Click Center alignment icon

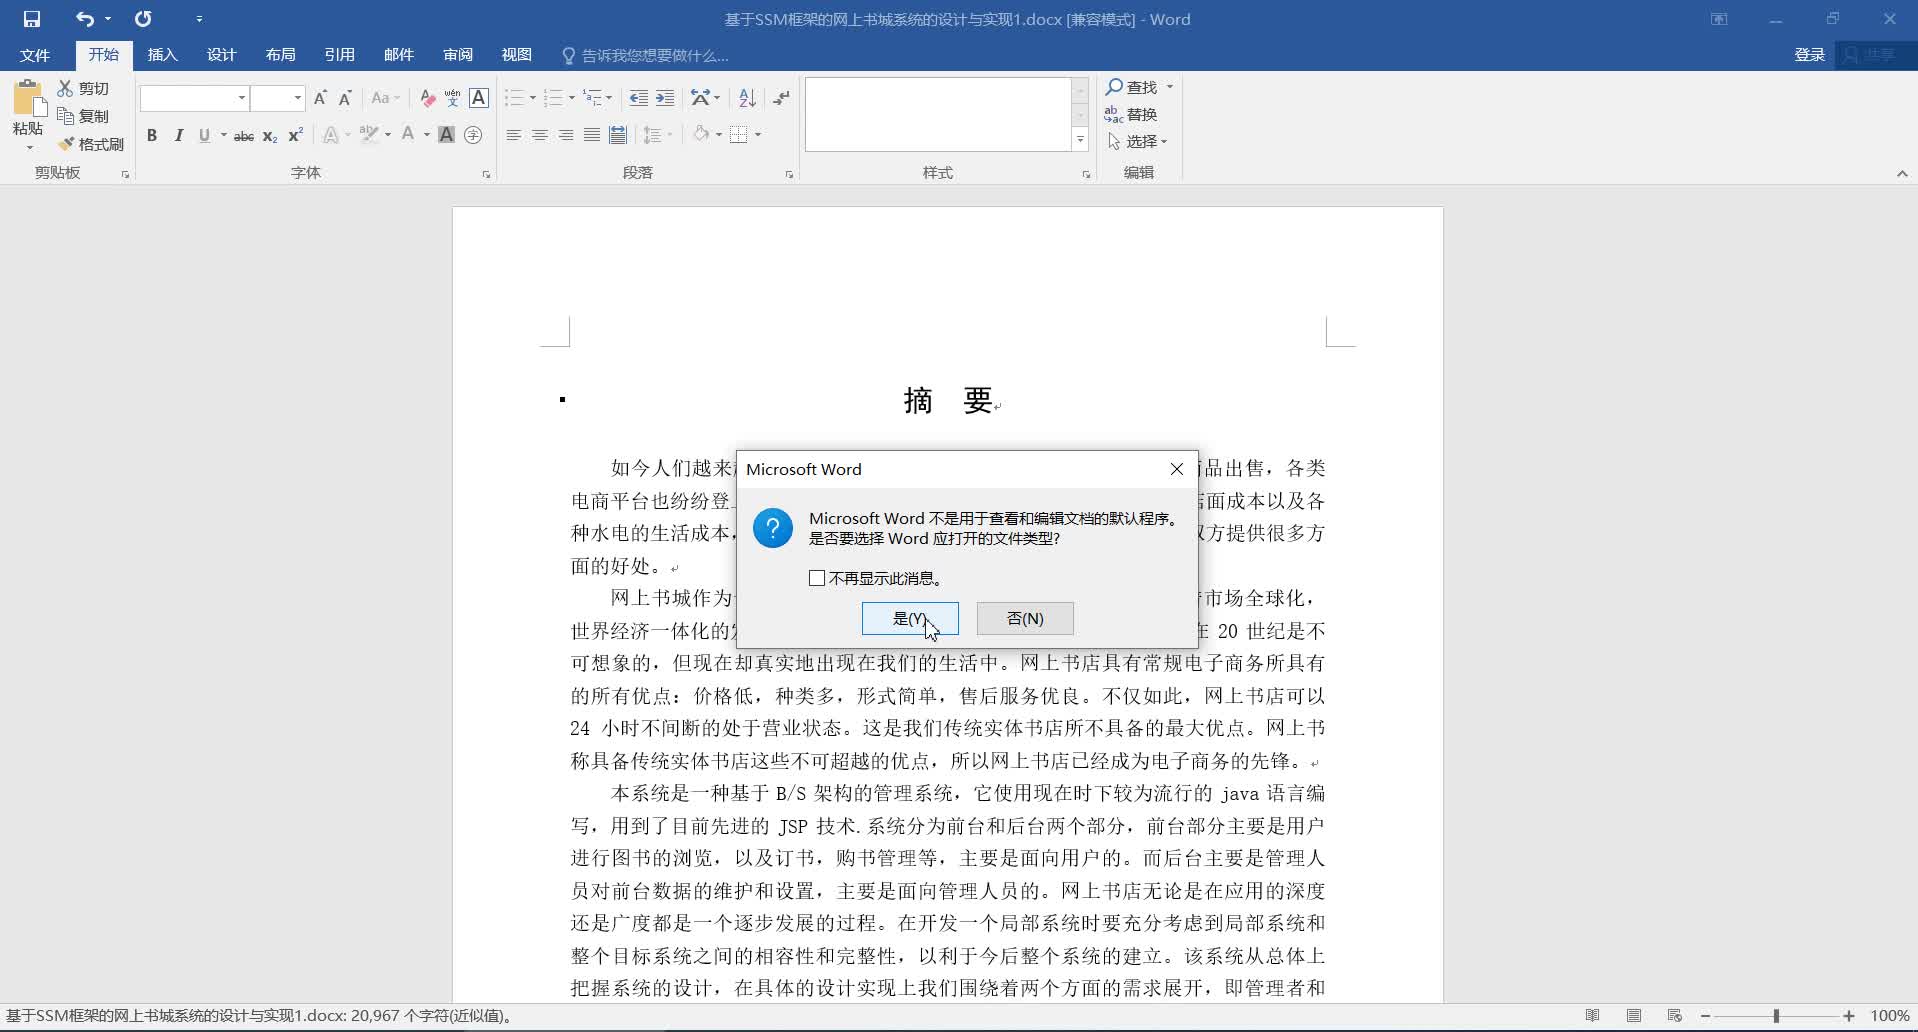tap(539, 135)
